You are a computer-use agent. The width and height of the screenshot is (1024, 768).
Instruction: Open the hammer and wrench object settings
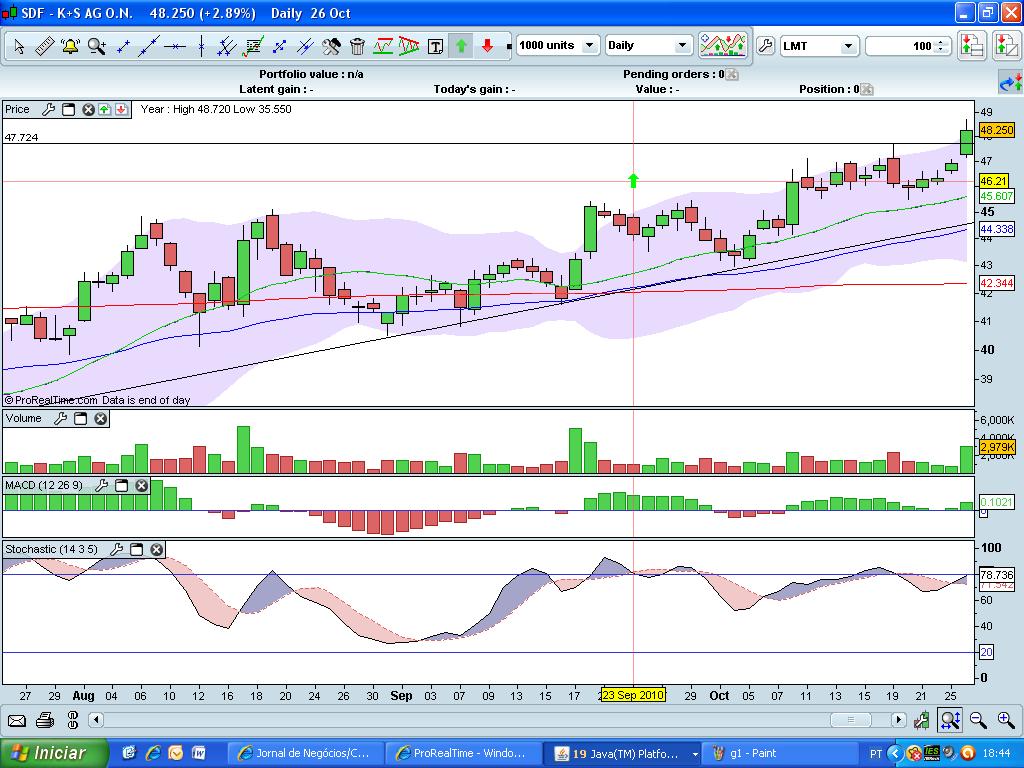click(331, 46)
